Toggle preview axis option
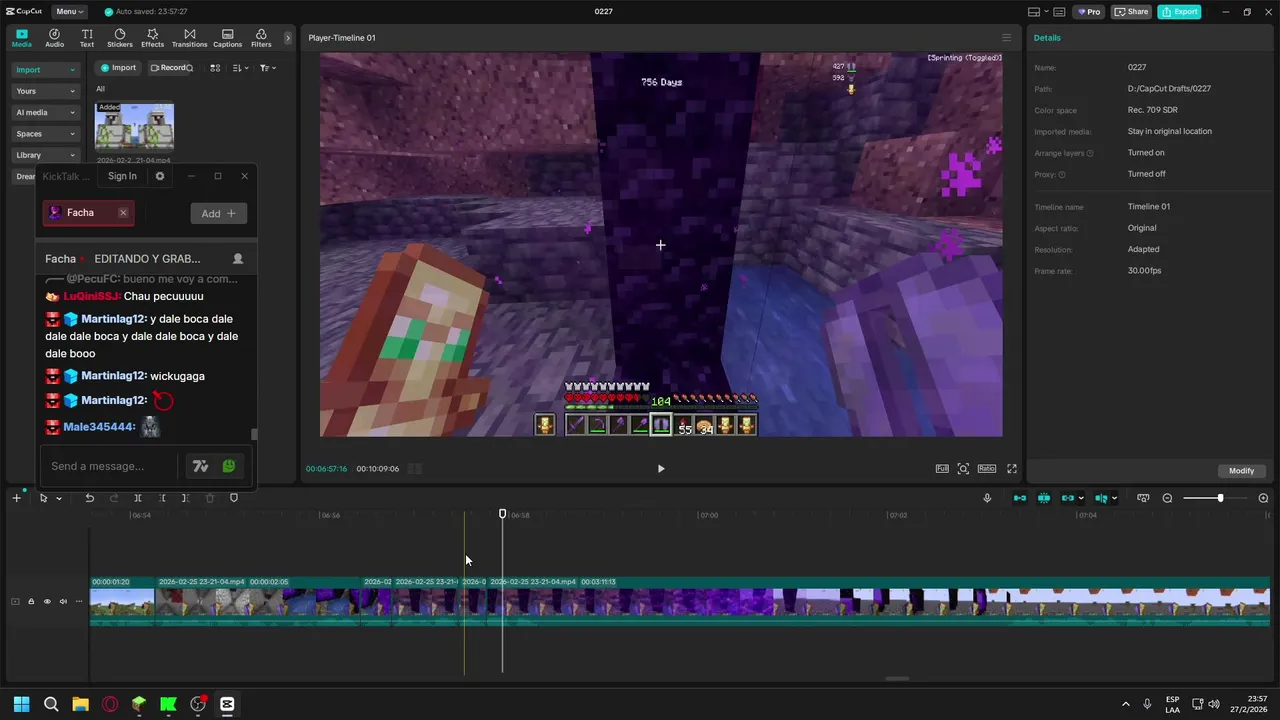Image resolution: width=1280 pixels, height=720 pixels. tap(1101, 498)
